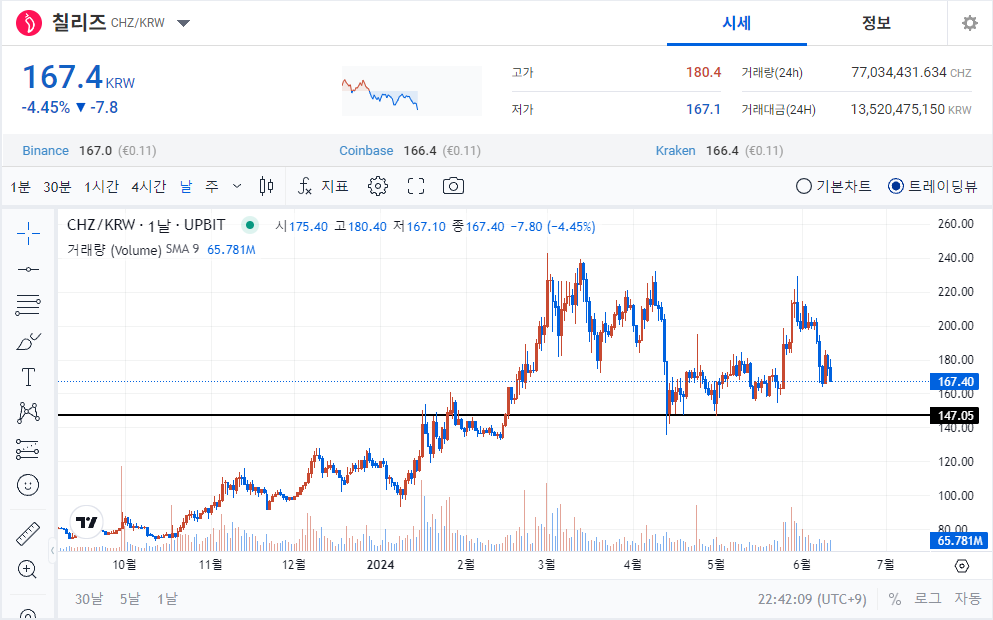This screenshot has width=993, height=620.
Task: Click the high price value 180.4
Action: click(703, 72)
